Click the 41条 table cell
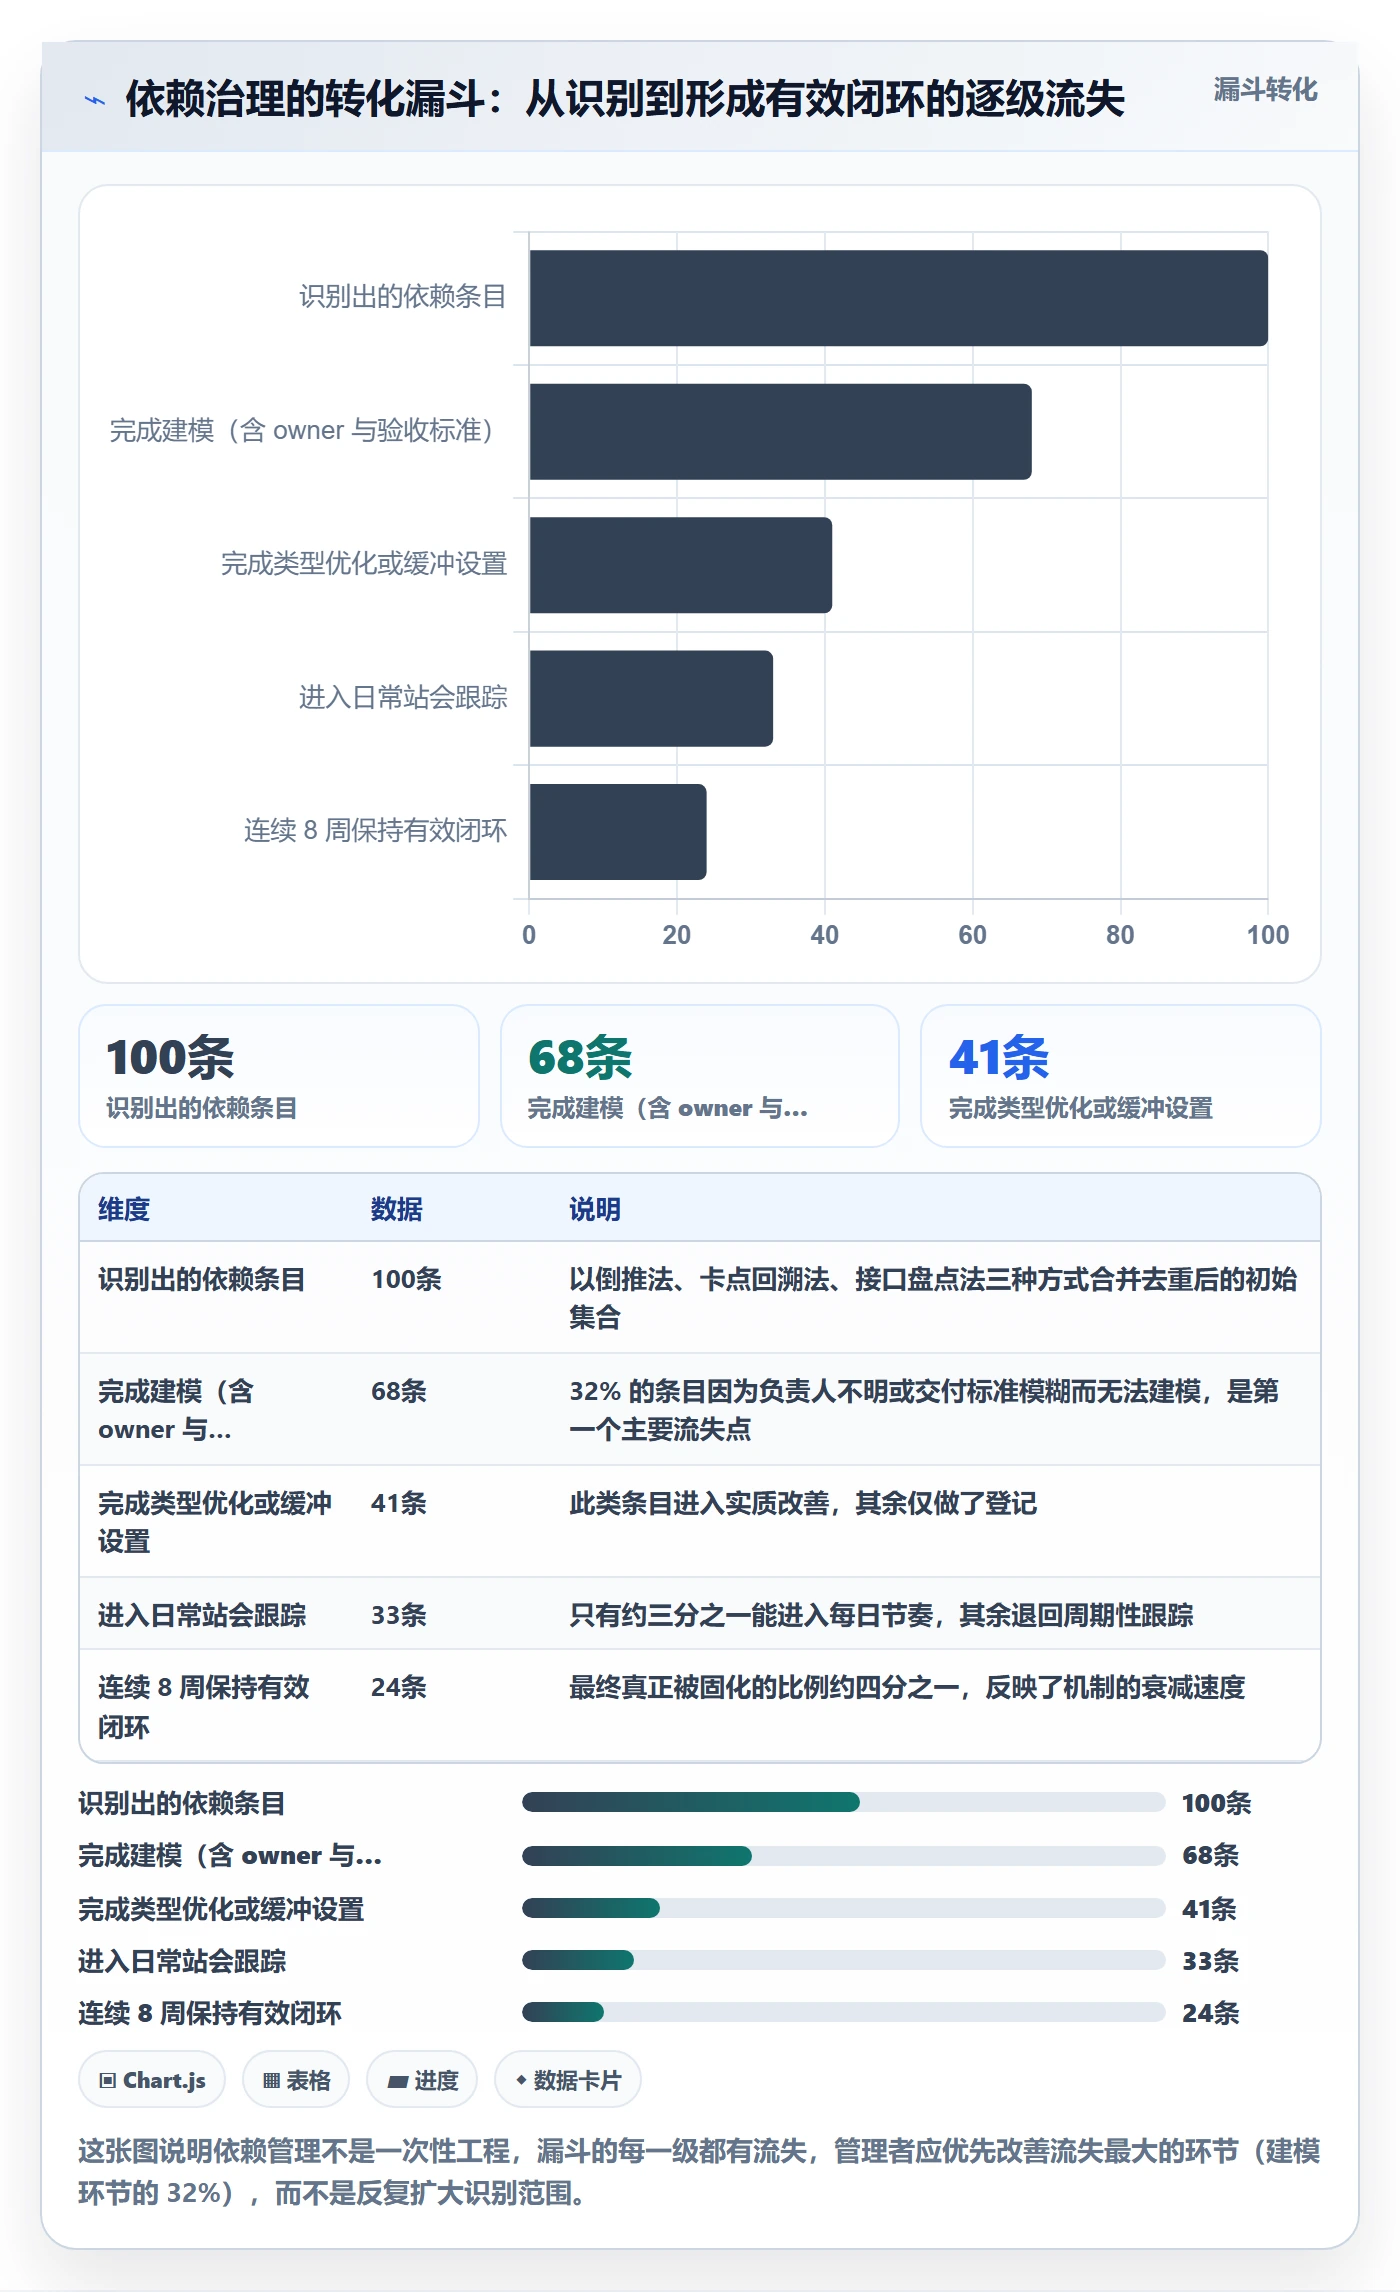This screenshot has width=1400, height=2292. (x=399, y=1503)
